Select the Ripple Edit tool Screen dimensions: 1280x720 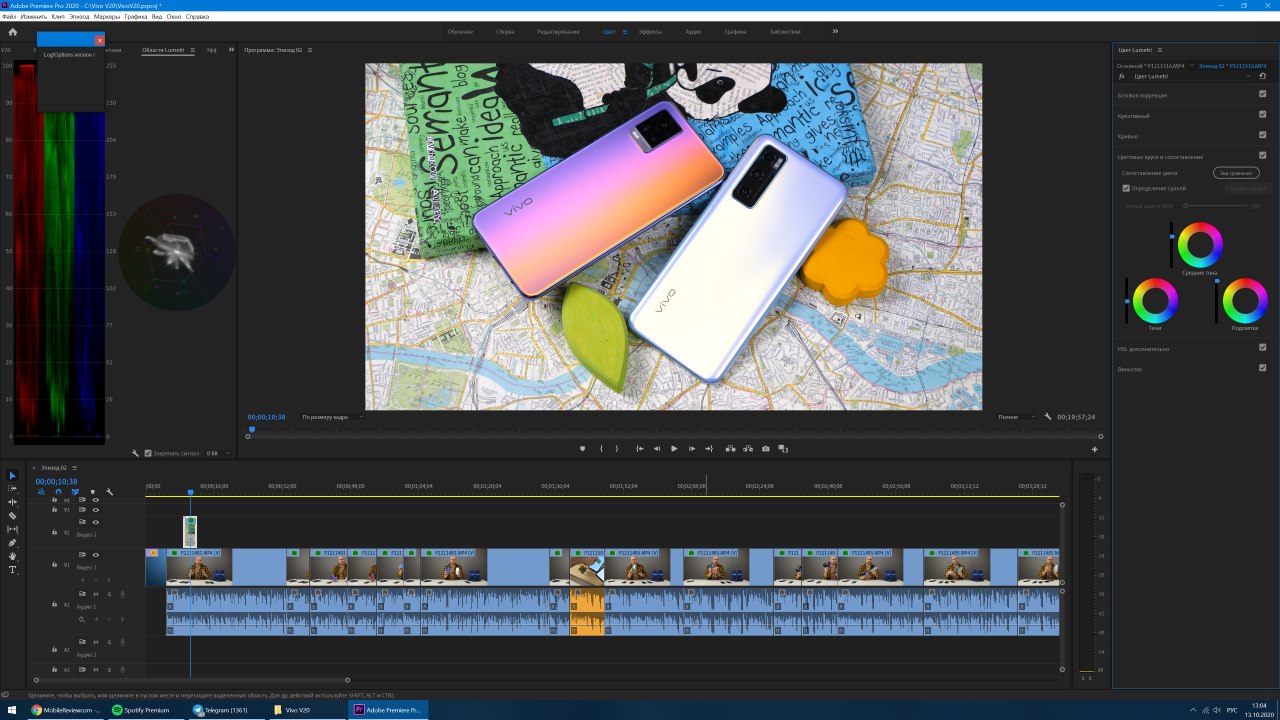[x=13, y=502]
